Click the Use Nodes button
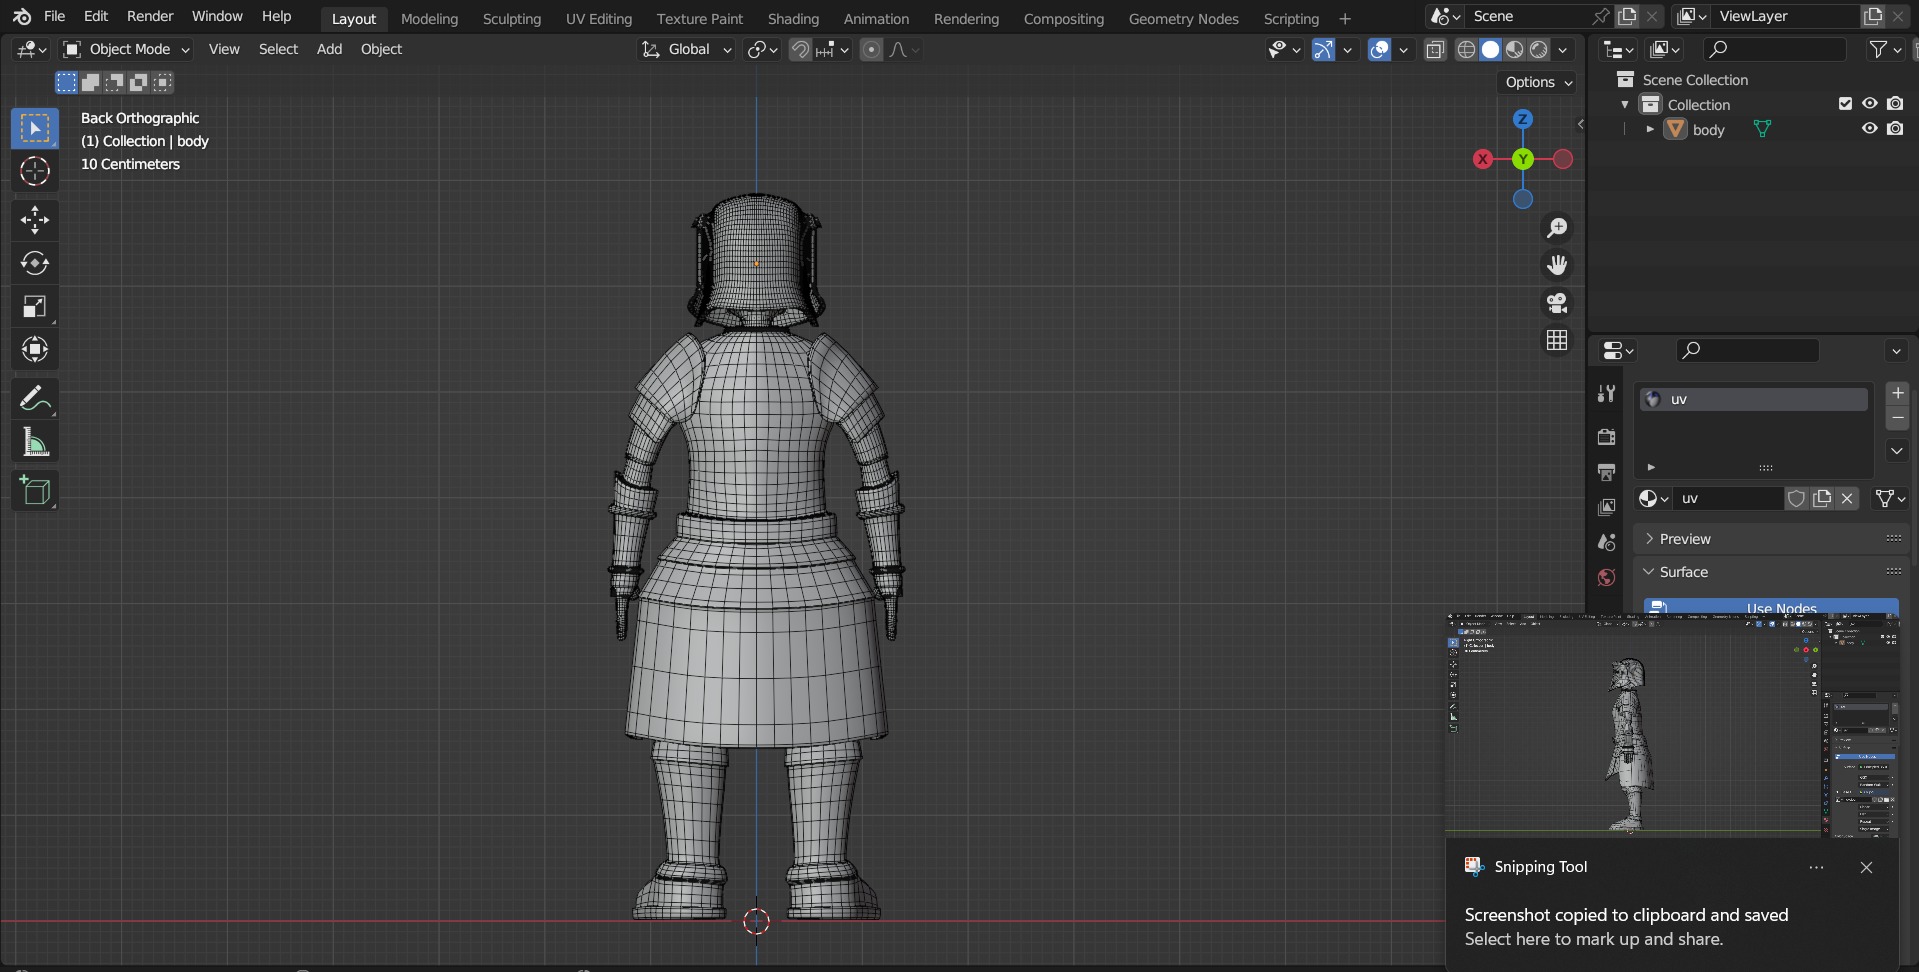Viewport: 1919px width, 972px height. pyautogui.click(x=1771, y=607)
